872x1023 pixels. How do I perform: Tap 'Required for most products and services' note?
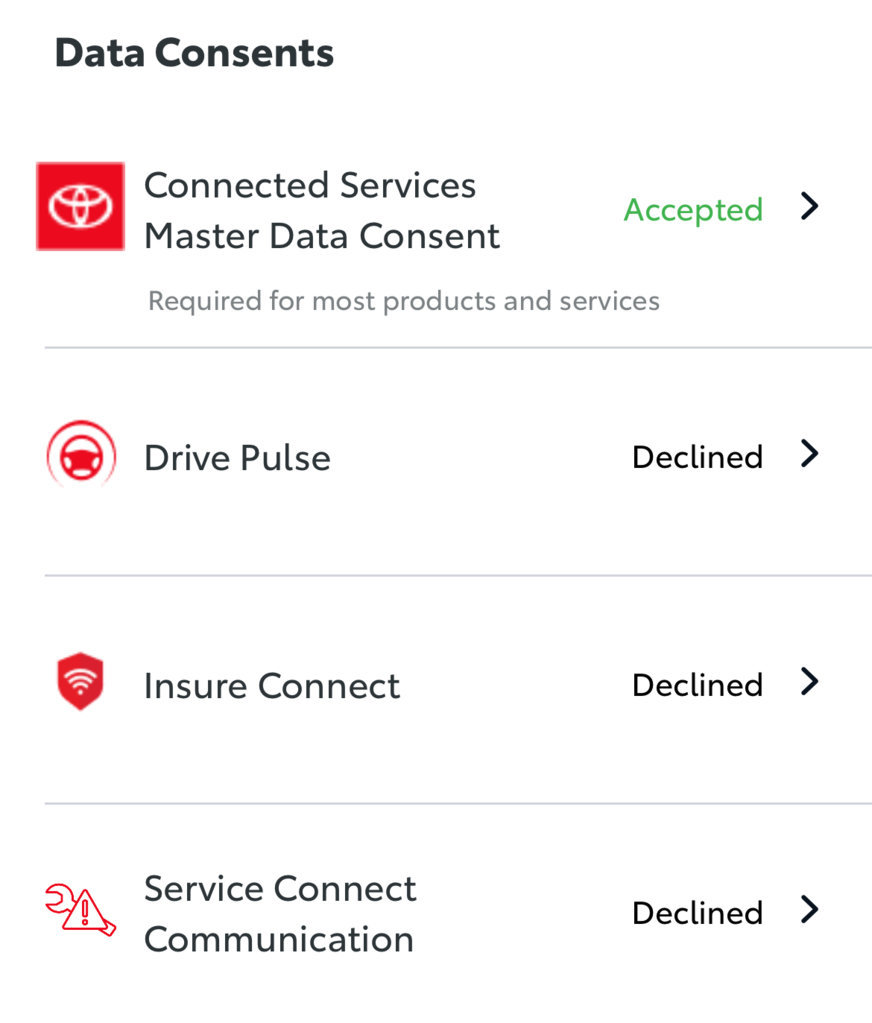click(x=404, y=301)
